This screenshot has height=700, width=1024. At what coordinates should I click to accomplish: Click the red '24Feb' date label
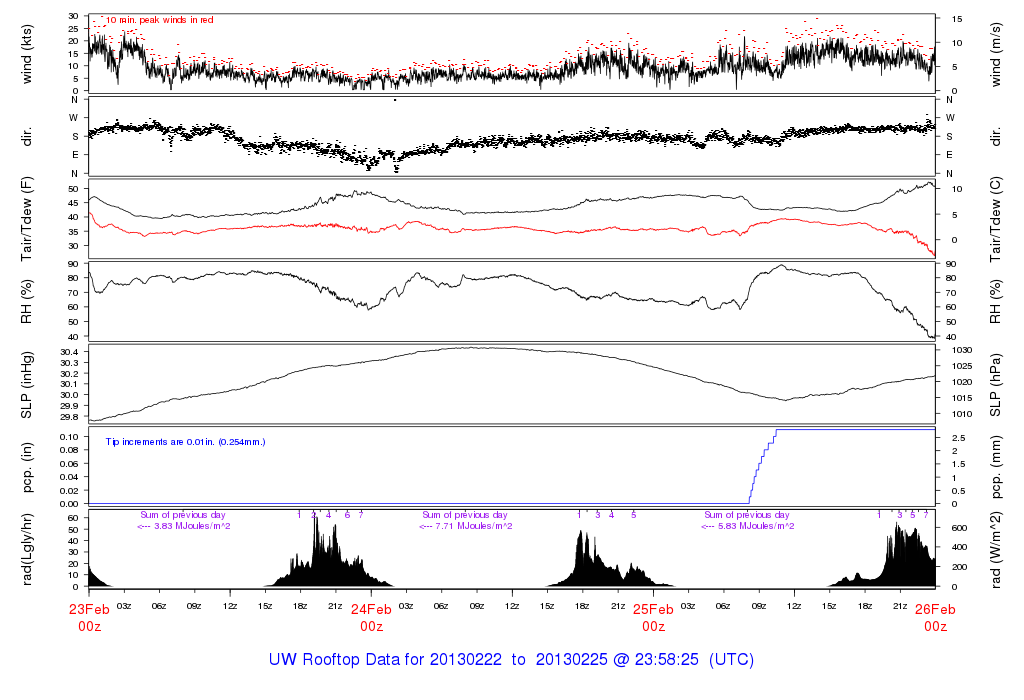[x=372, y=610]
